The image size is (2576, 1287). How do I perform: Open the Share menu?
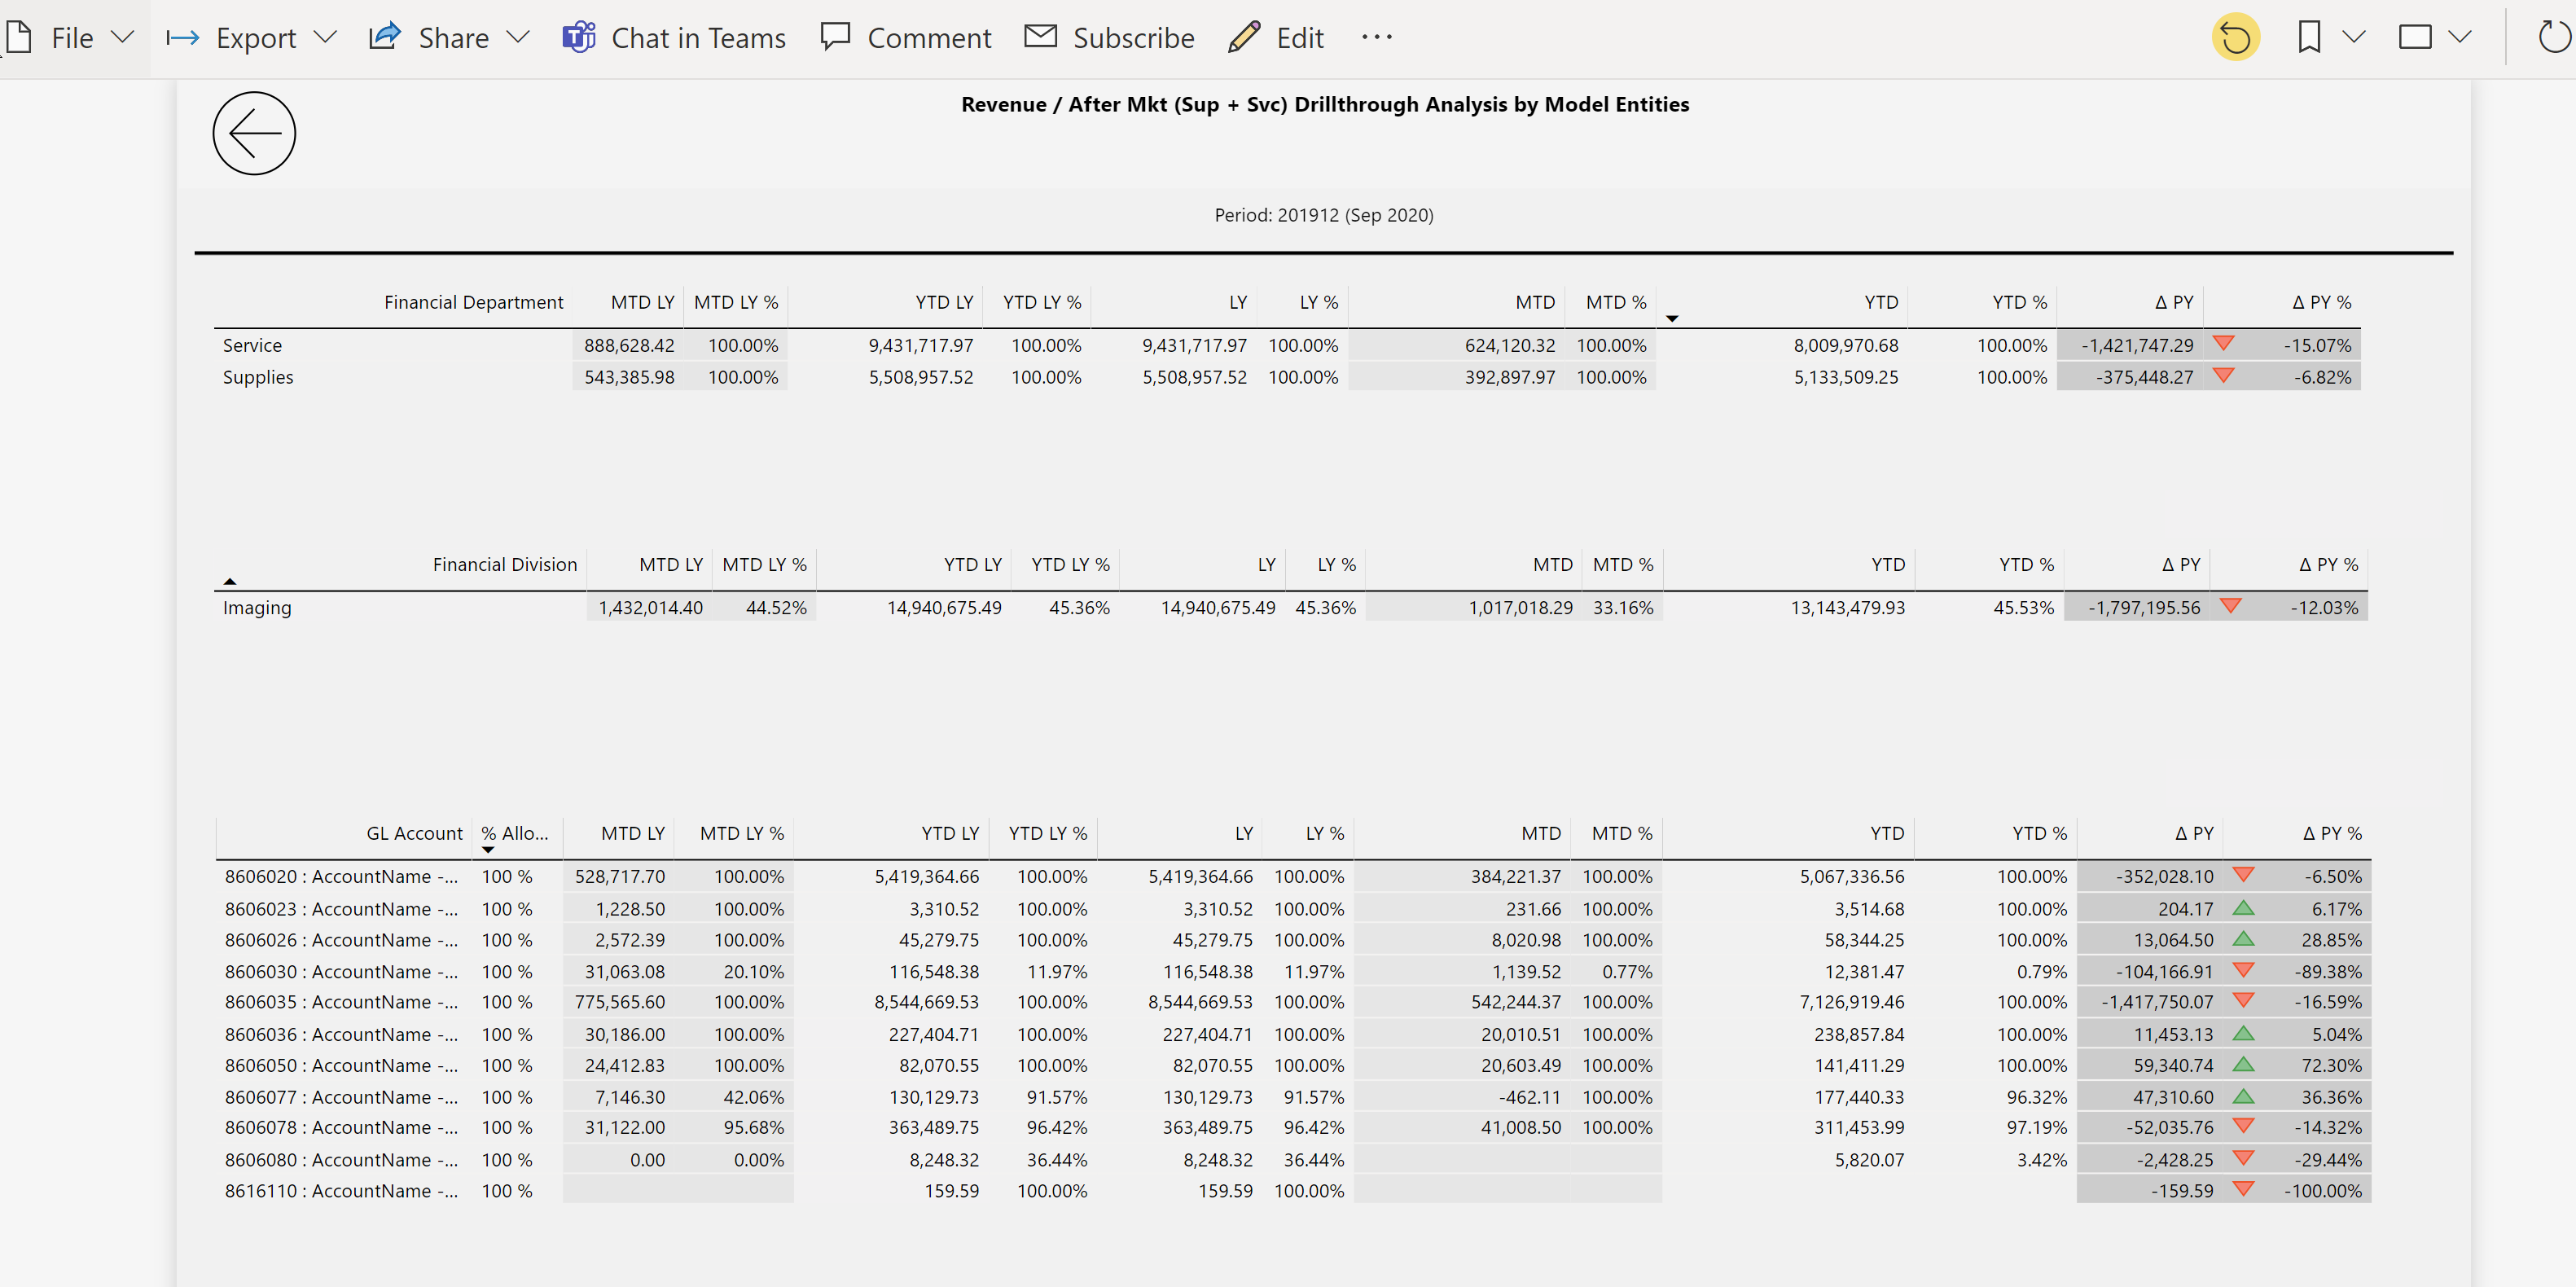point(449,38)
